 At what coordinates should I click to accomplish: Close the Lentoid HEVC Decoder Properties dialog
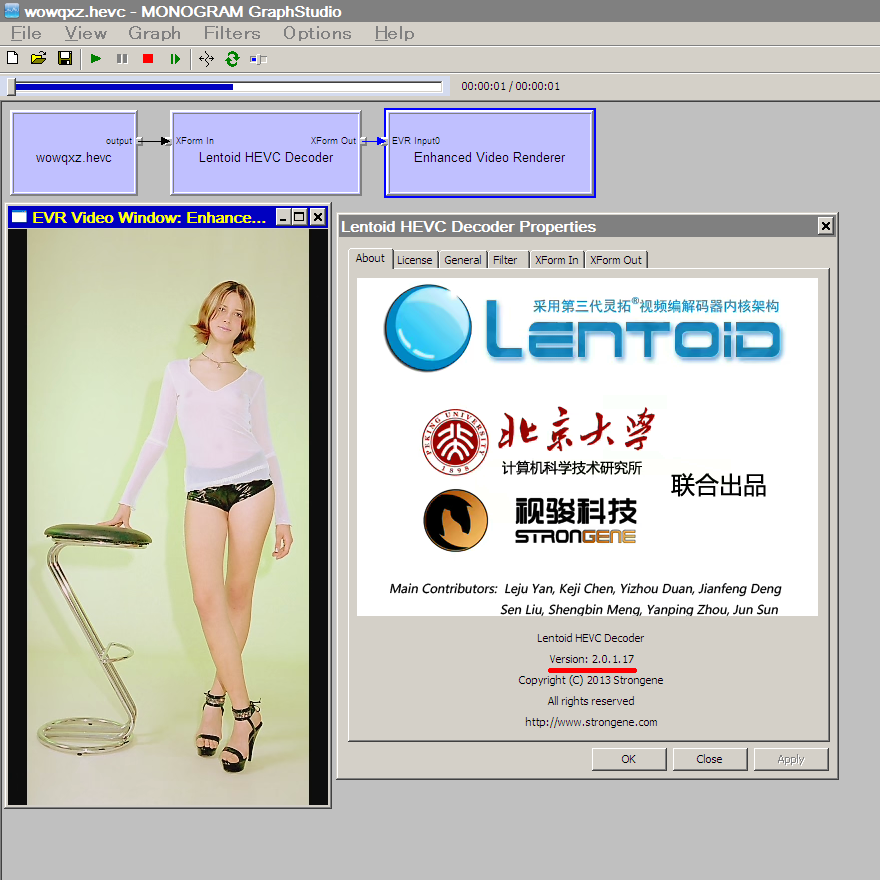(x=826, y=226)
